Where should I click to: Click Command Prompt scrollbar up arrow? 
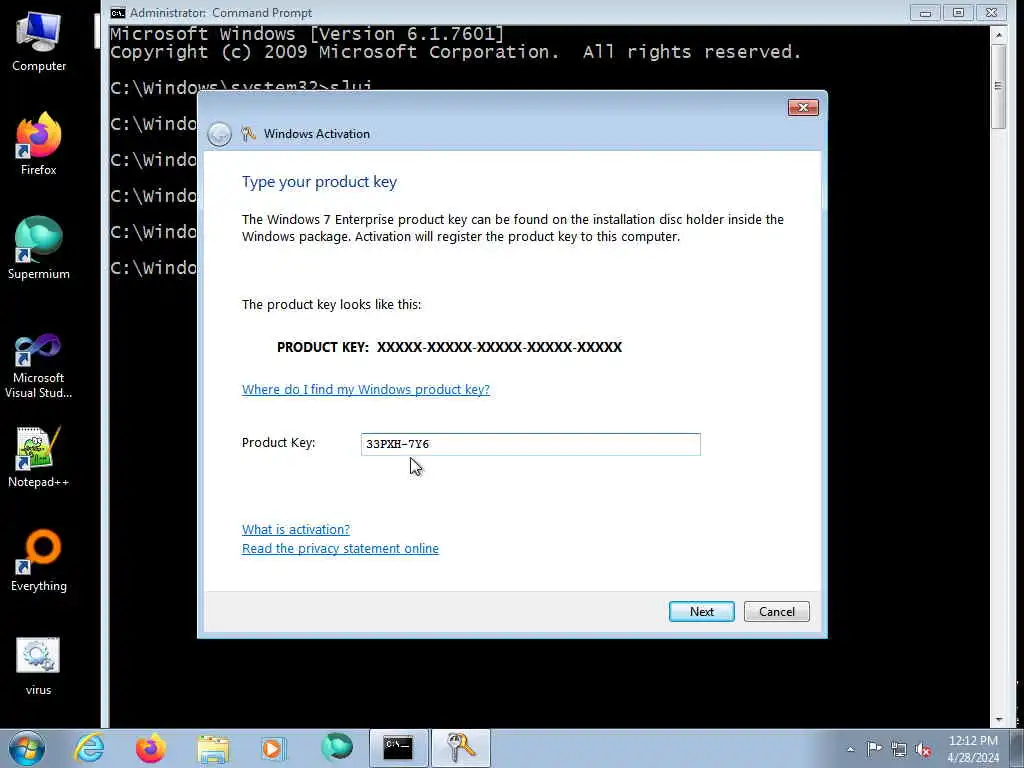[999, 35]
